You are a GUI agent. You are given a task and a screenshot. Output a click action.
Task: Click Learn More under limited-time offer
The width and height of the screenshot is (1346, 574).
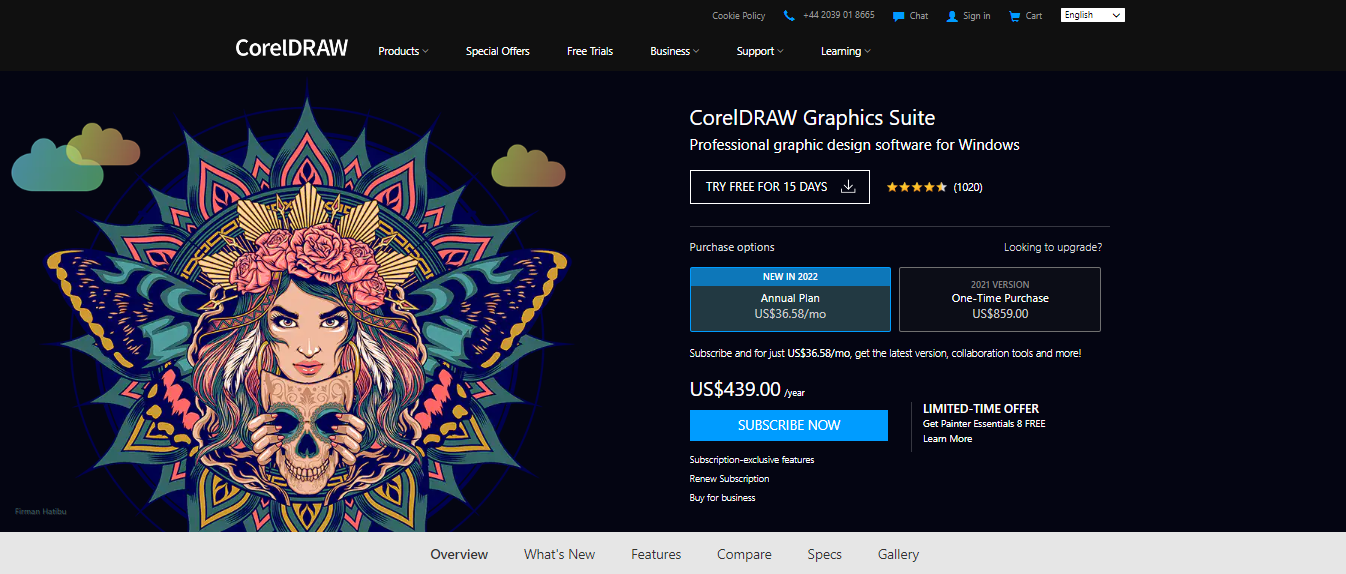point(947,439)
